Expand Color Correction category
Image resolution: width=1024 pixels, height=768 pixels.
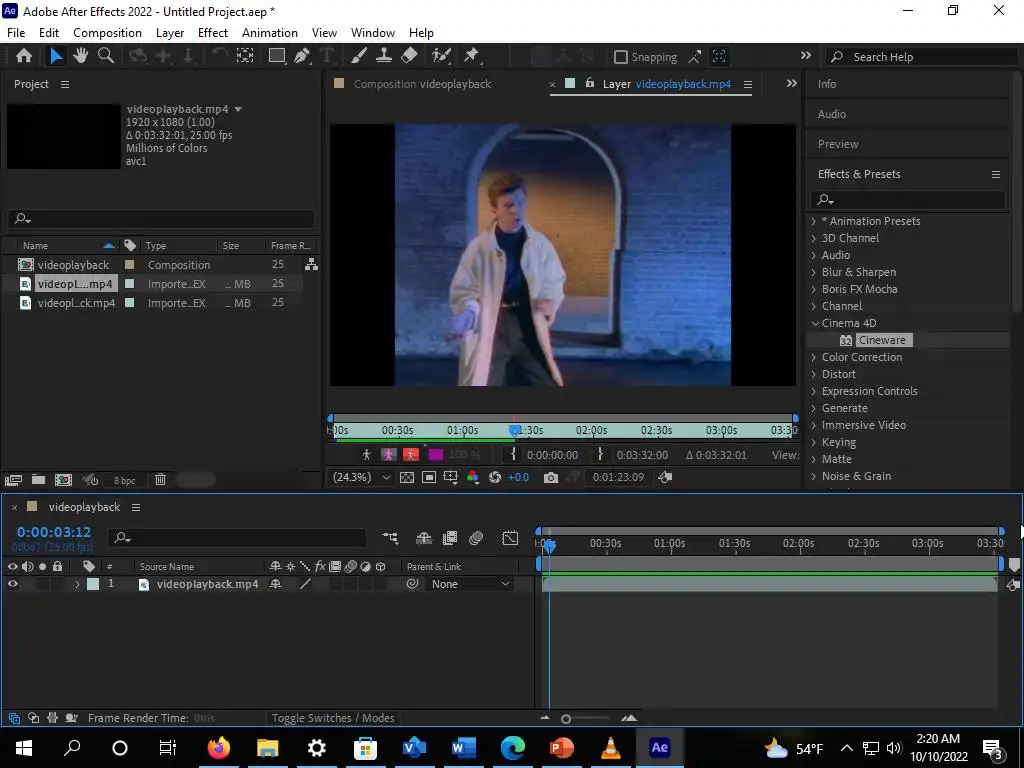pyautogui.click(x=814, y=357)
